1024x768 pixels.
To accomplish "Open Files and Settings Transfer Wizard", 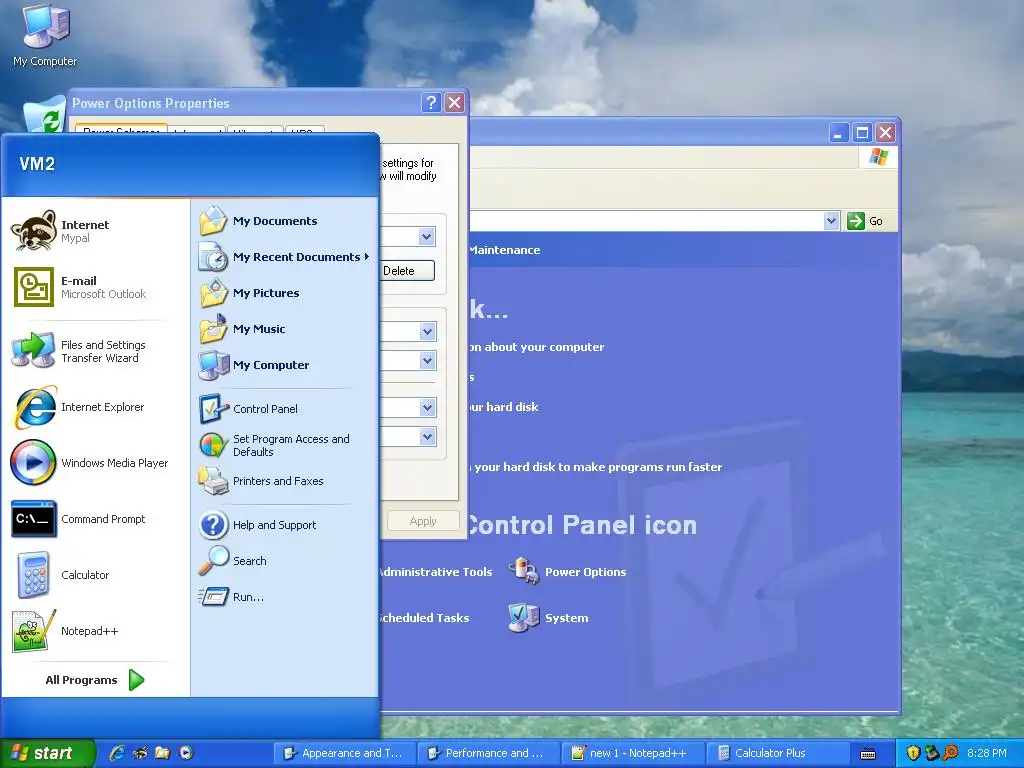I will pyautogui.click(x=80, y=351).
